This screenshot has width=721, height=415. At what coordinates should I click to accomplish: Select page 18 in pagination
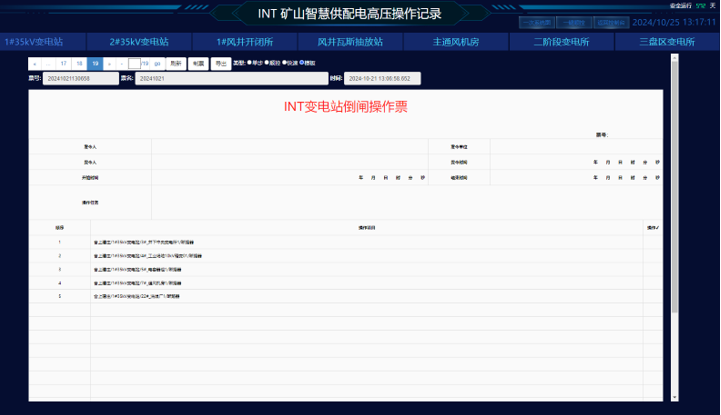pos(79,62)
